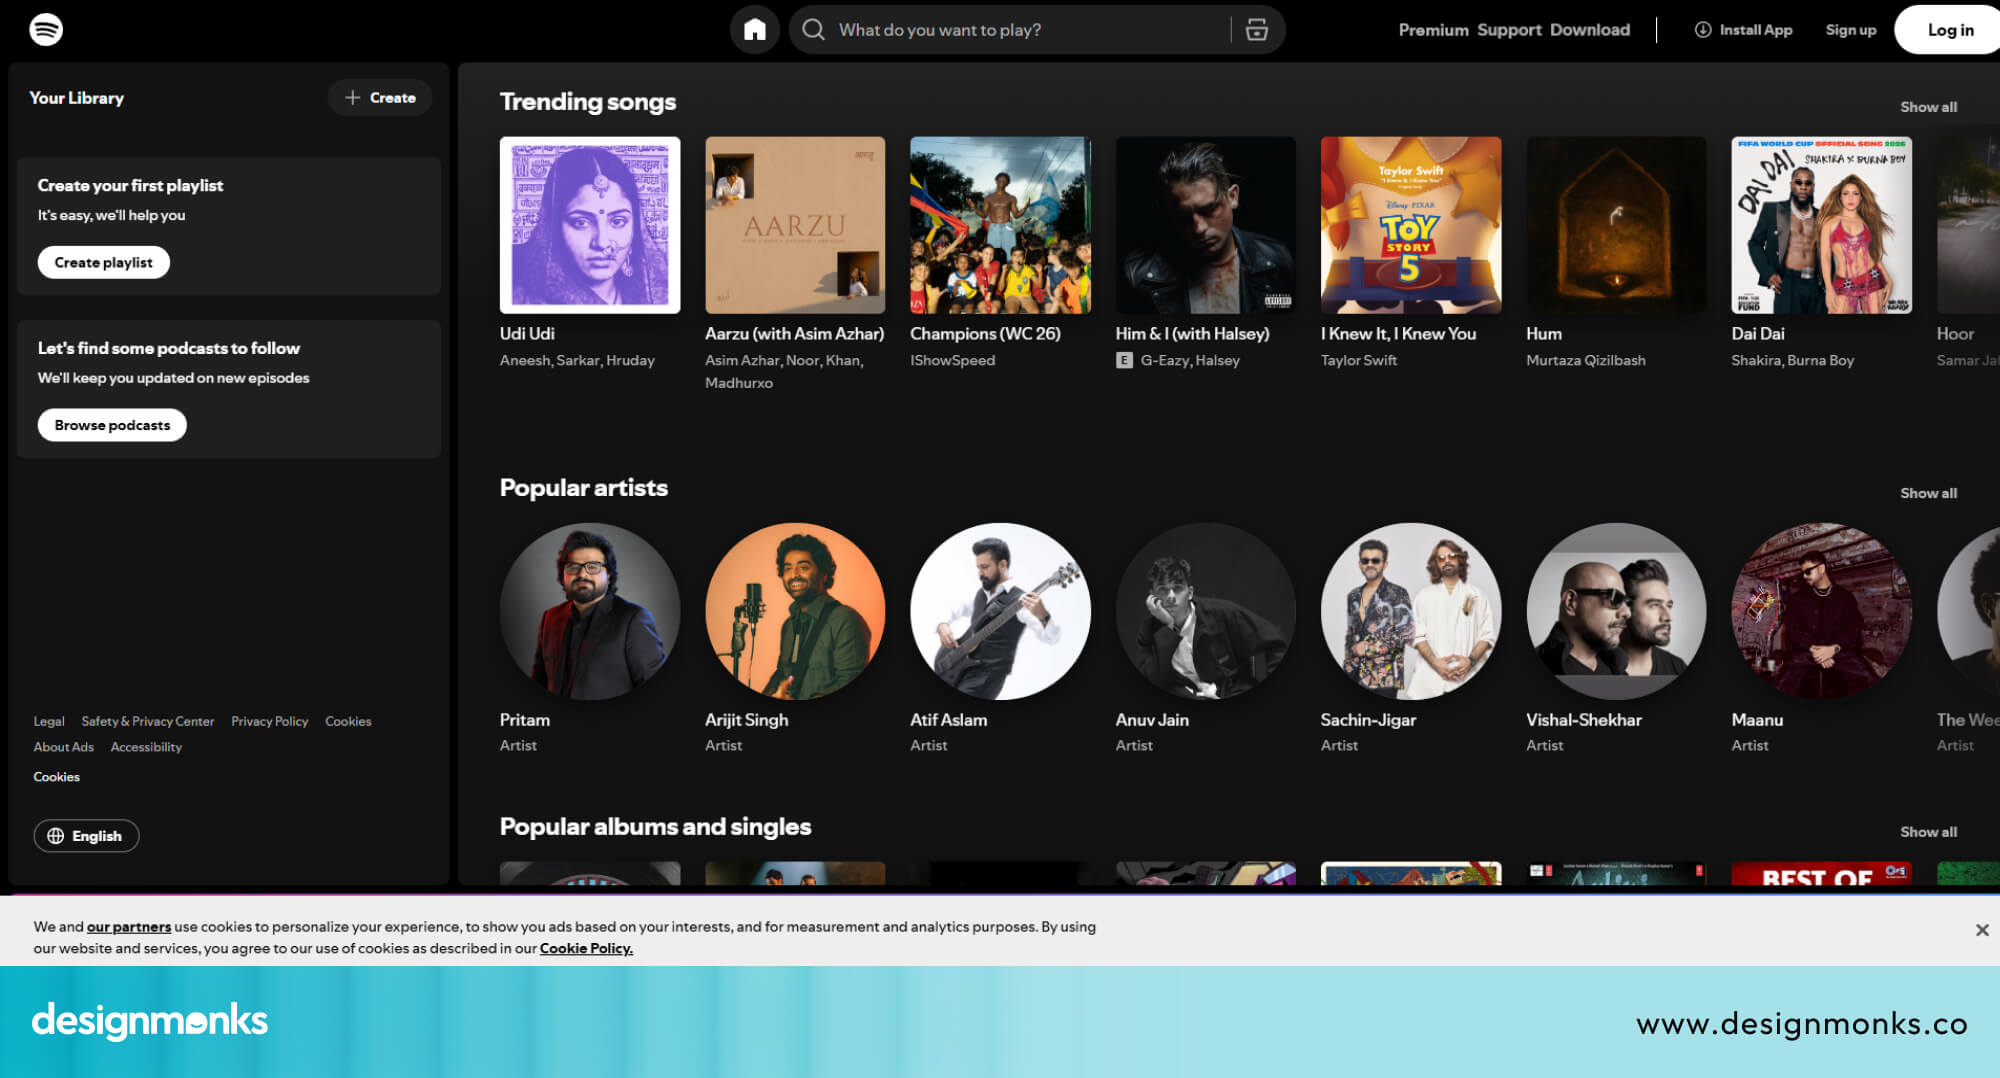
Task: Click explicit E badge on Him & I
Action: 1124,360
